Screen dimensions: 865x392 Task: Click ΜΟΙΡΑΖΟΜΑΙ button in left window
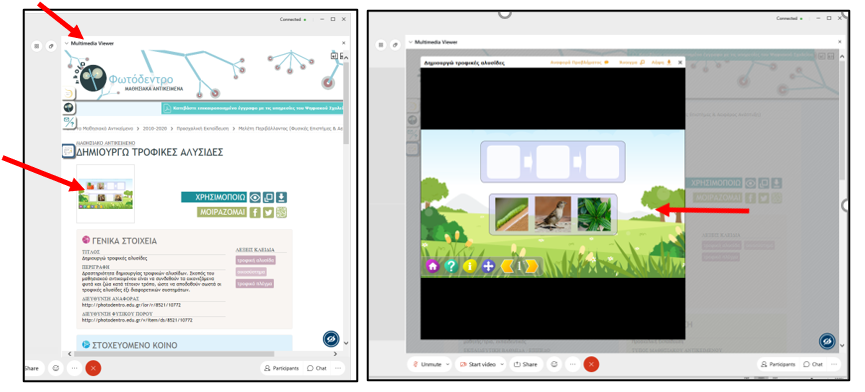click(x=222, y=212)
